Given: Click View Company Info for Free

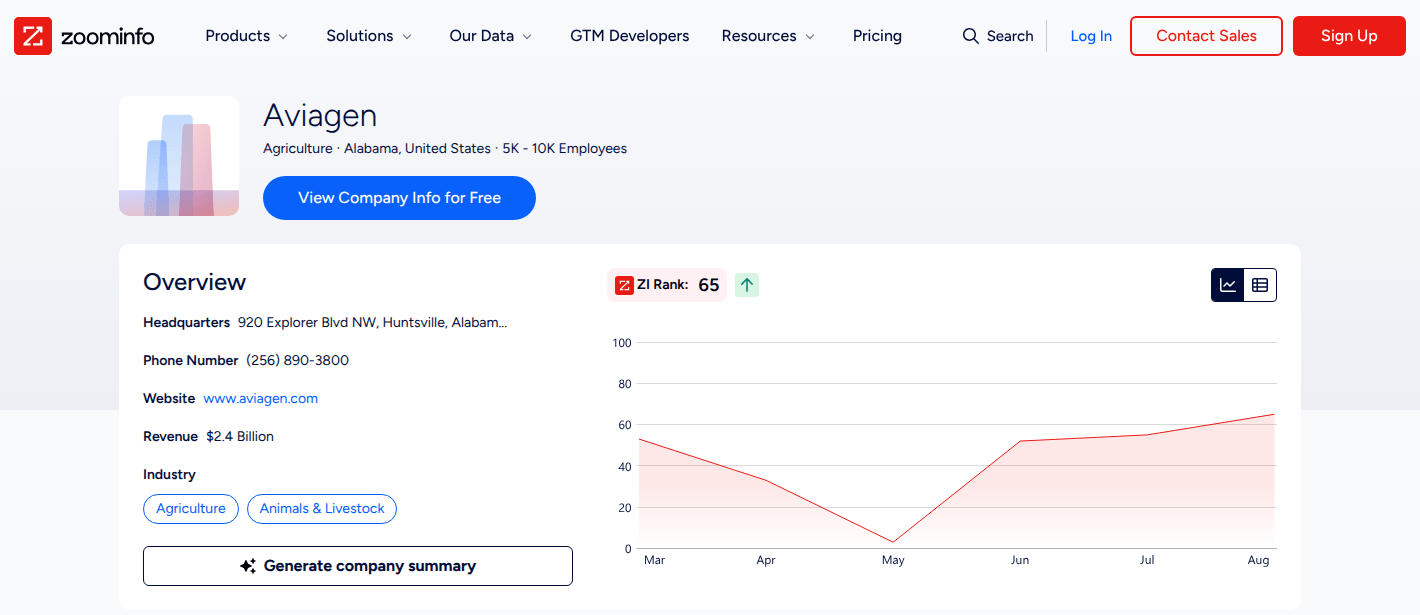Looking at the screenshot, I should (x=399, y=198).
